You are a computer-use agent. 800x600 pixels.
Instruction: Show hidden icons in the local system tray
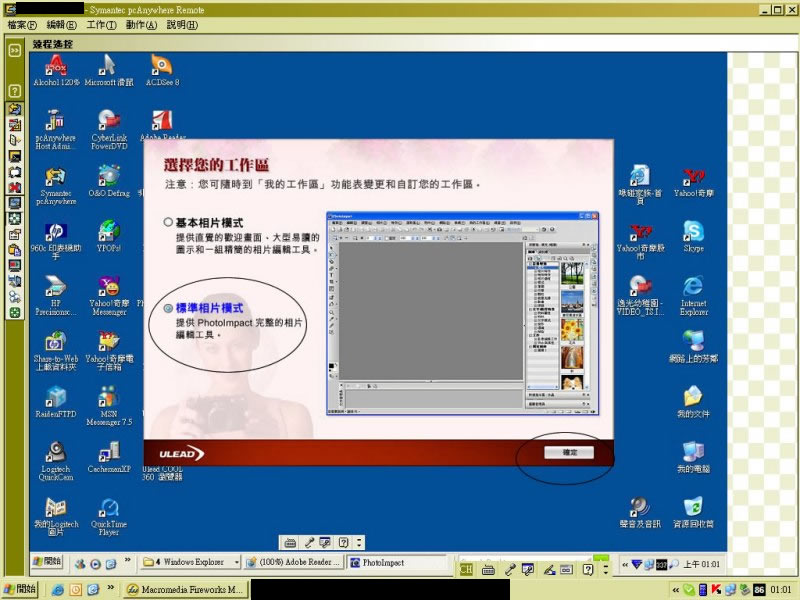[x=676, y=590]
